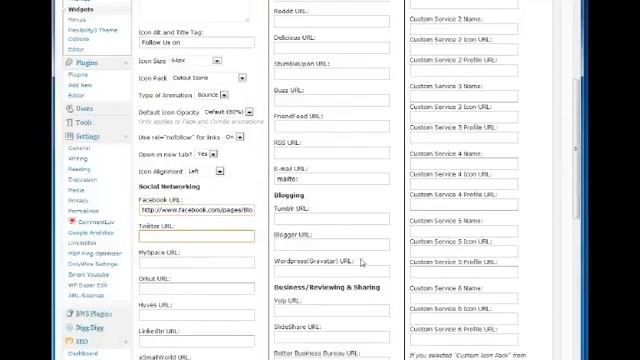This screenshot has height=360, width=640.
Task: Open the Digg Digg menu
Action: pos(89,328)
